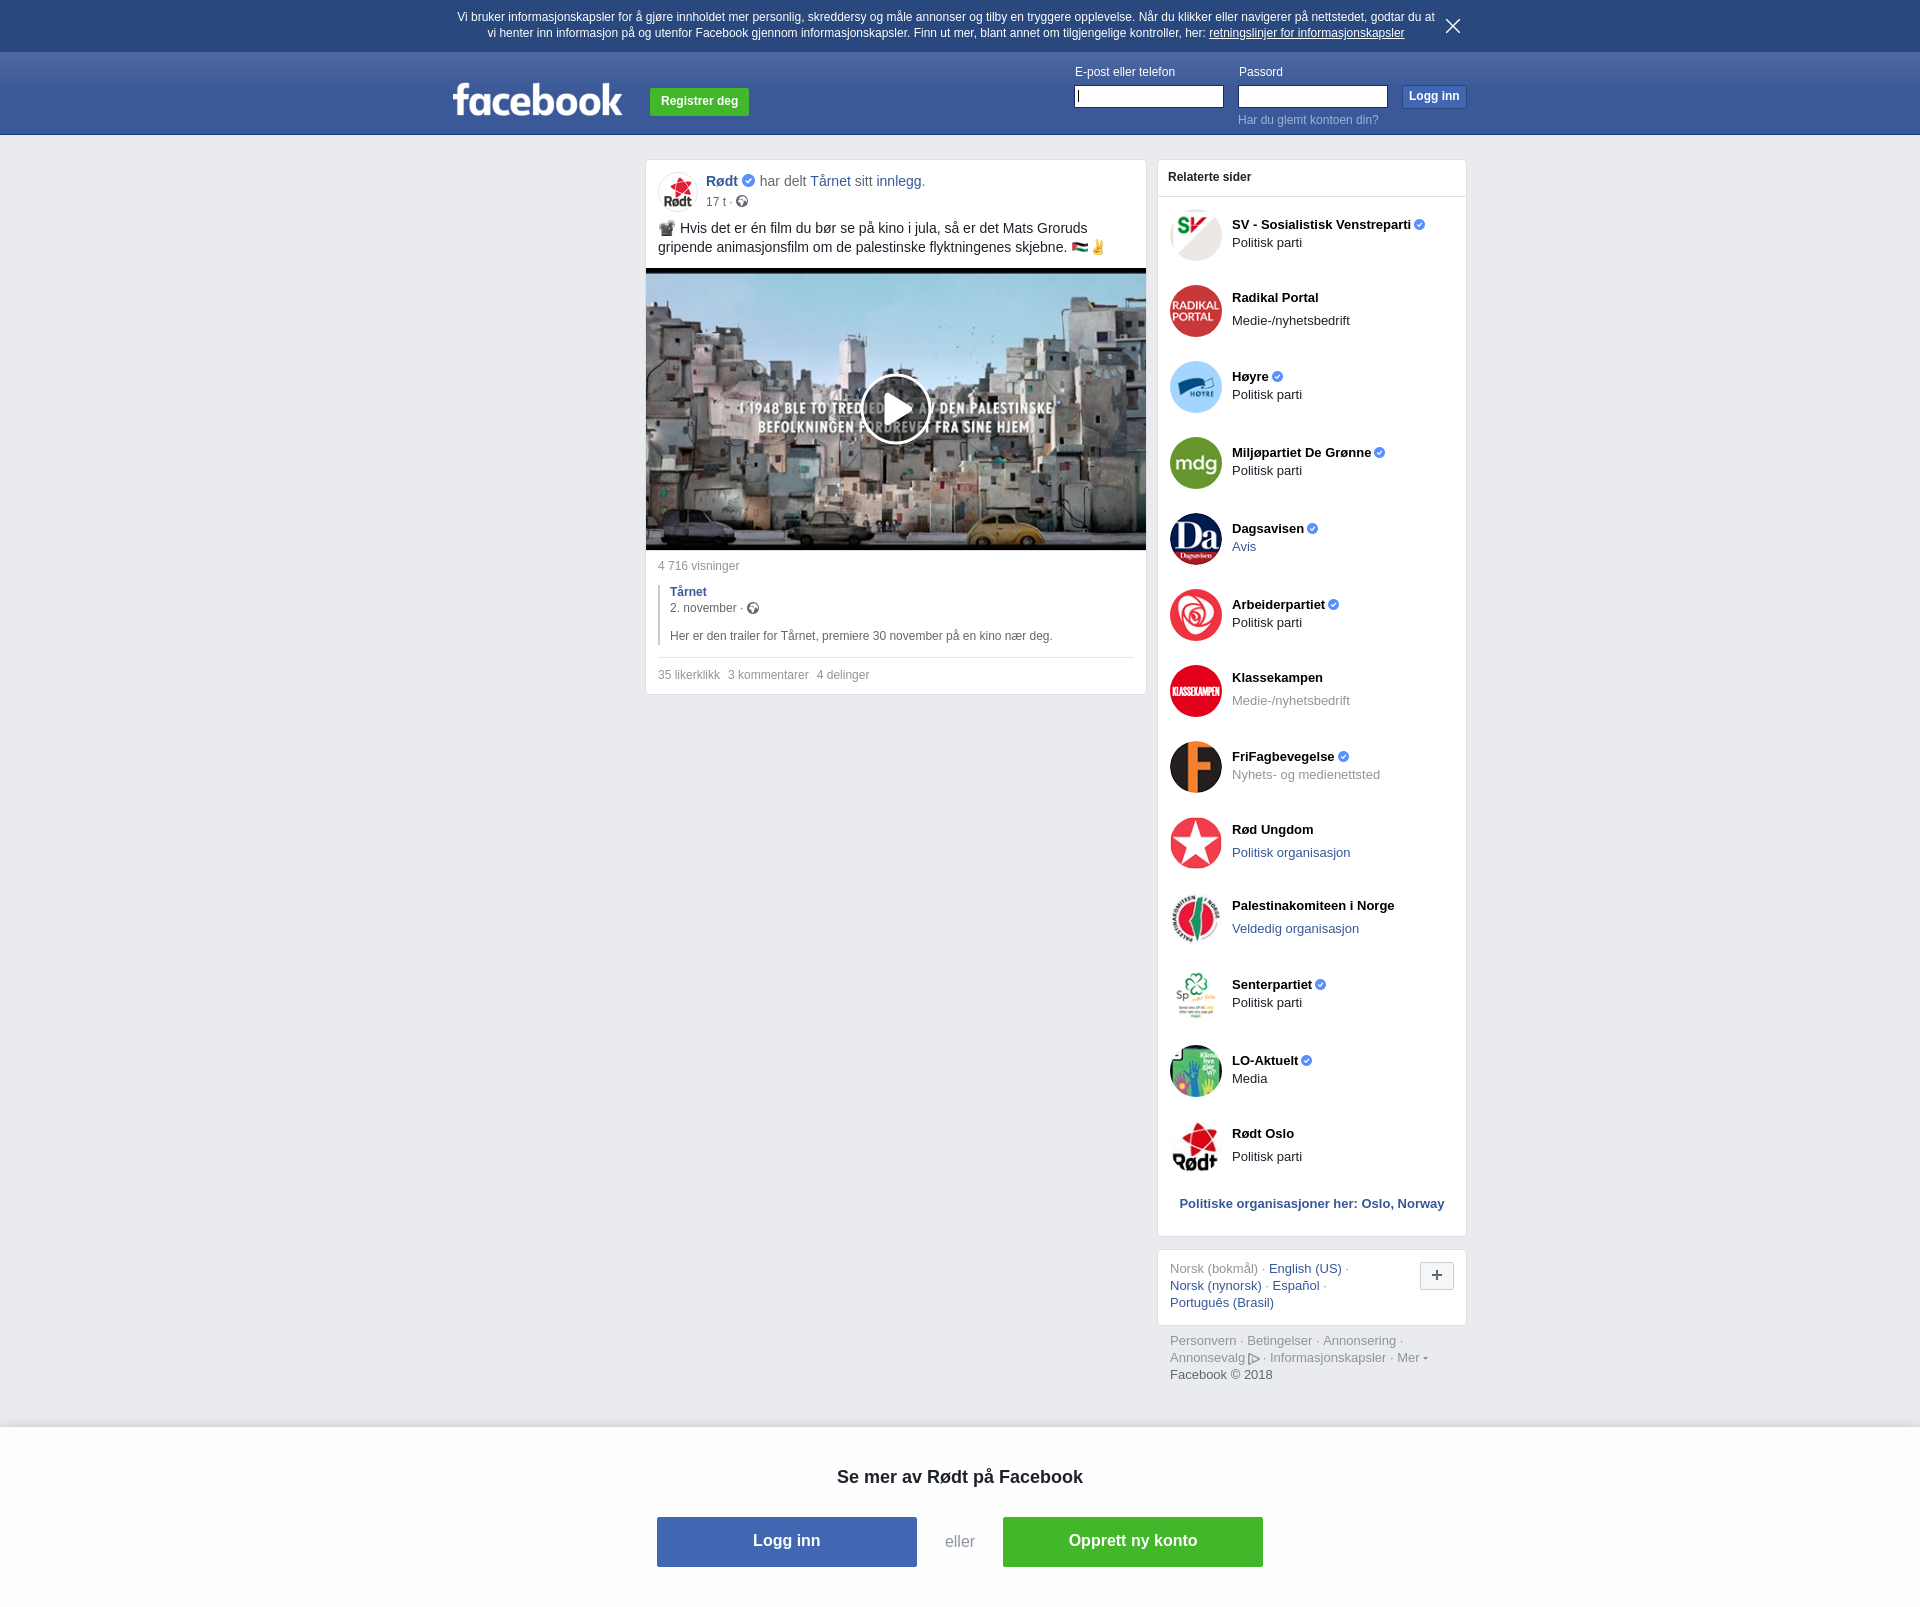Click the Klassekampen logo
Image resolution: width=1920 pixels, height=1607 pixels.
point(1196,691)
